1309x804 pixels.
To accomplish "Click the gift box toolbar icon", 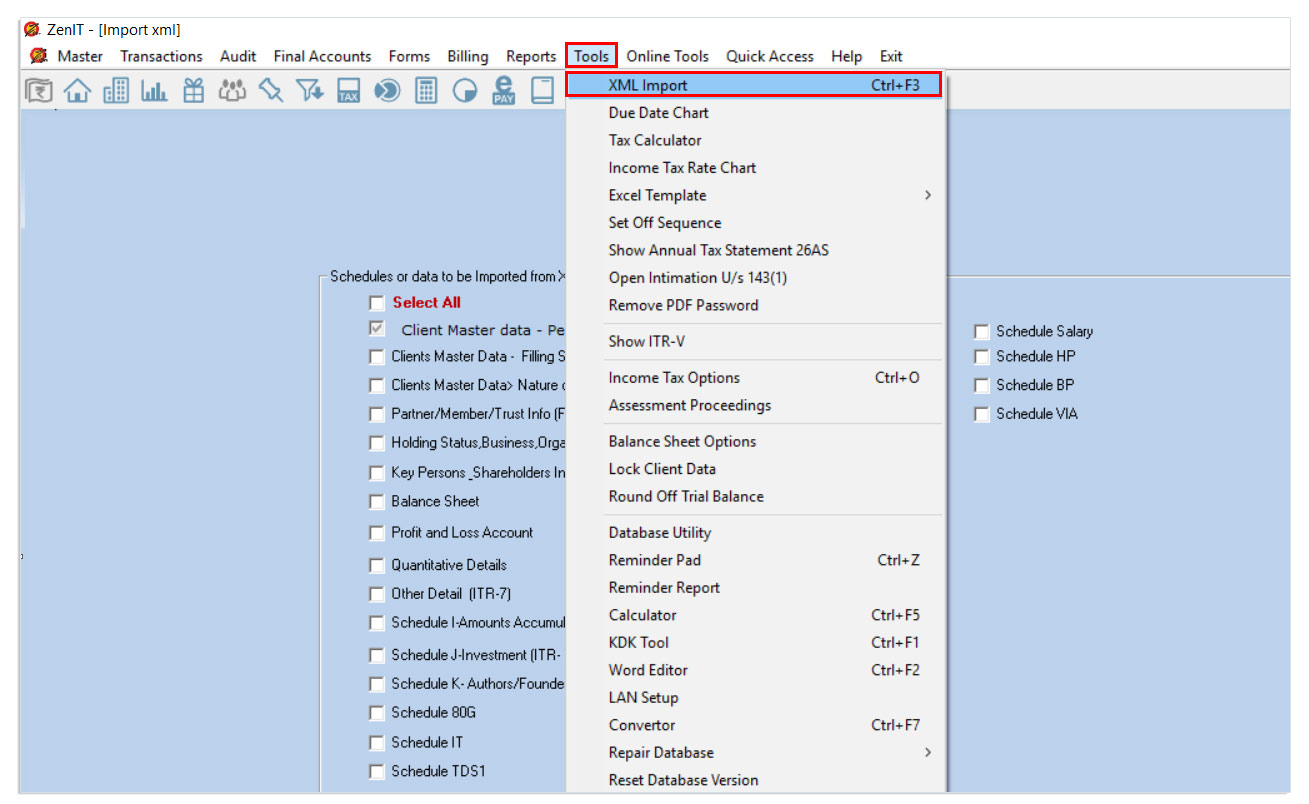I will click(193, 91).
